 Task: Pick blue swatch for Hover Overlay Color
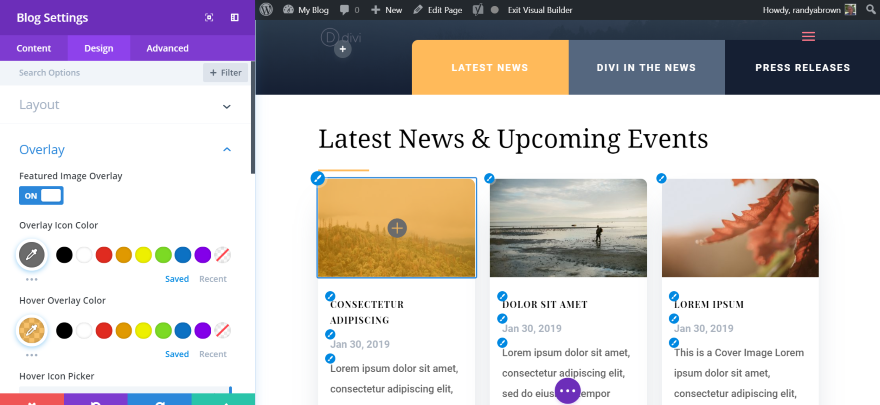tap(183, 330)
